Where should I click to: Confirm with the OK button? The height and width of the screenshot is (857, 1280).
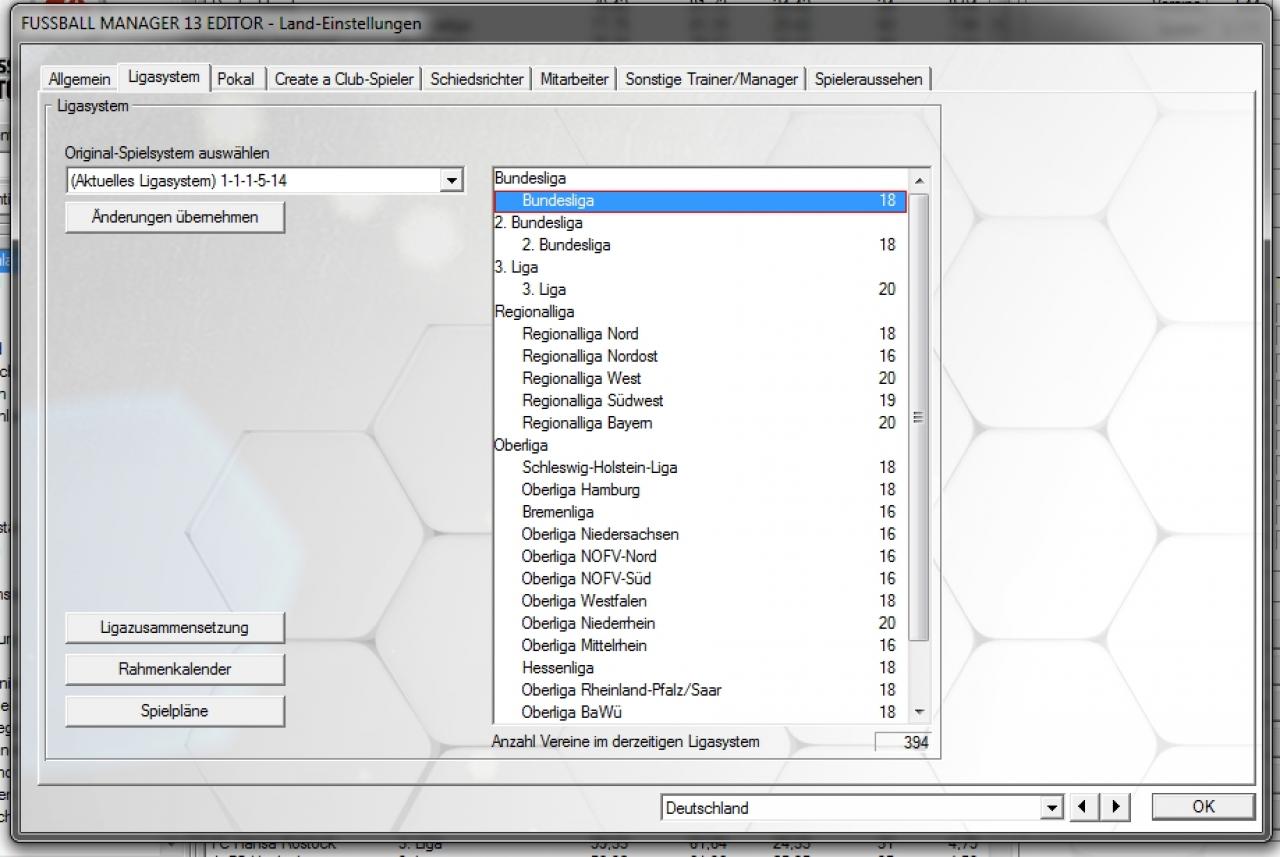1203,807
